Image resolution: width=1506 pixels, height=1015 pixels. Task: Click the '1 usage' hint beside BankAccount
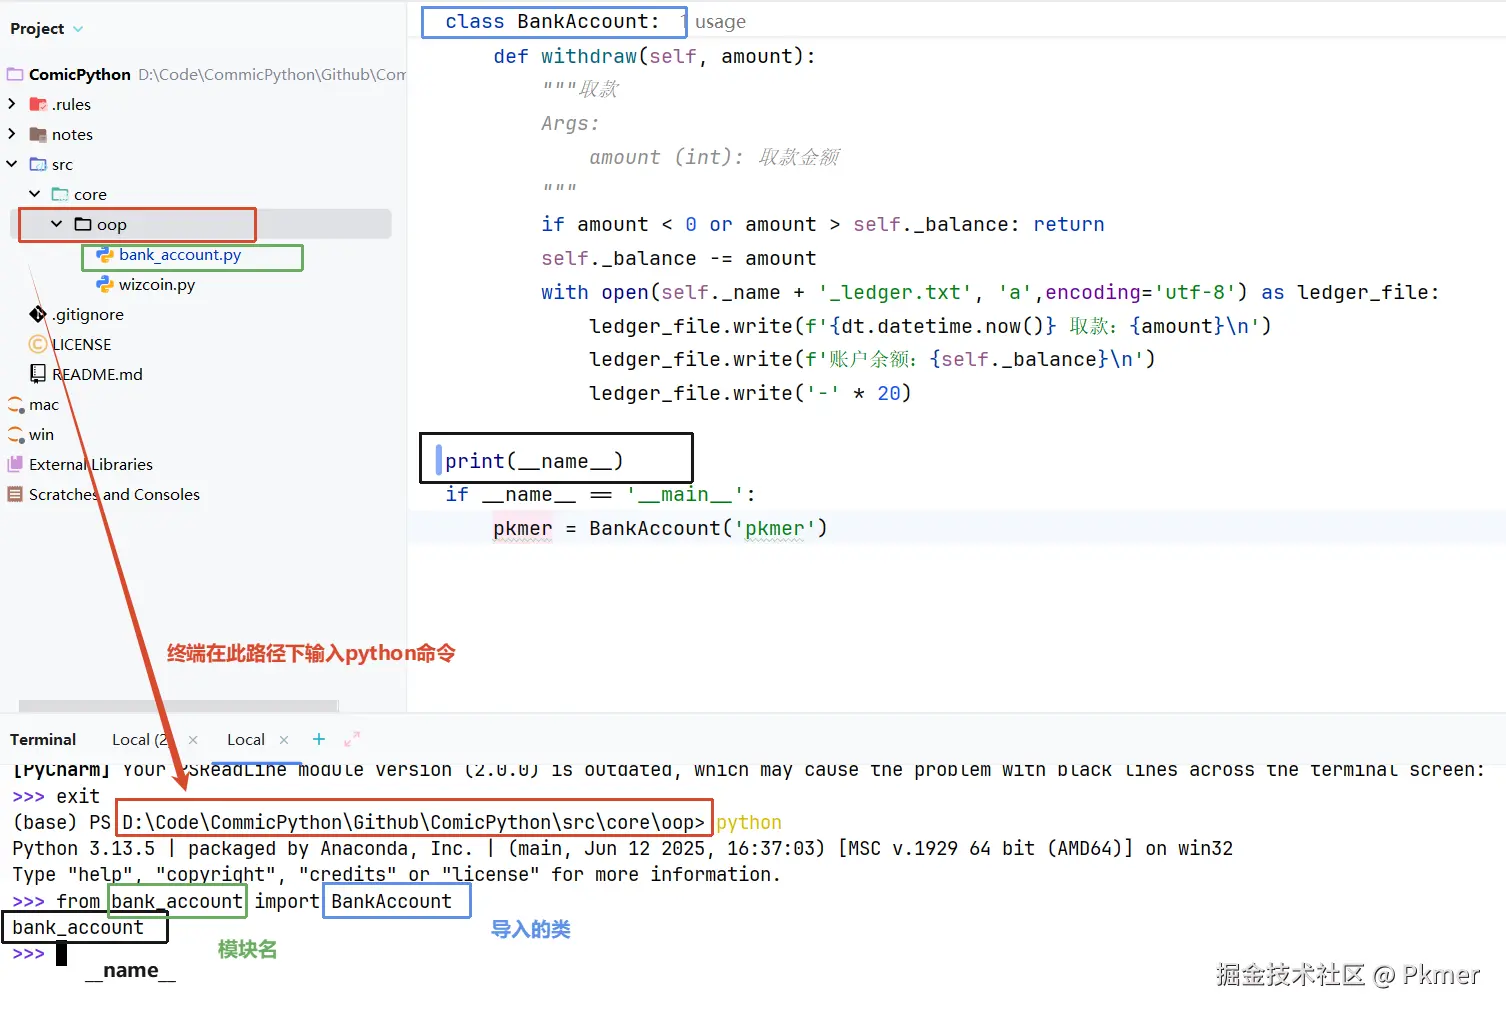[x=714, y=22]
